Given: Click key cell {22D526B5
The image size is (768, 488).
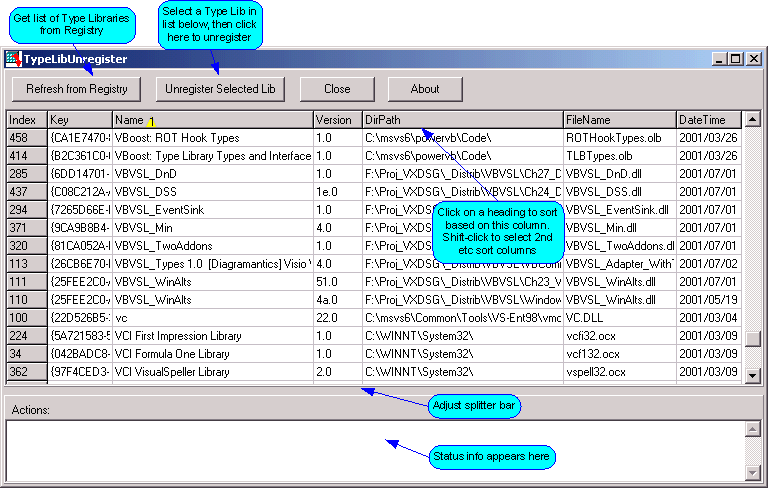Looking at the screenshot, I should coord(80,317).
